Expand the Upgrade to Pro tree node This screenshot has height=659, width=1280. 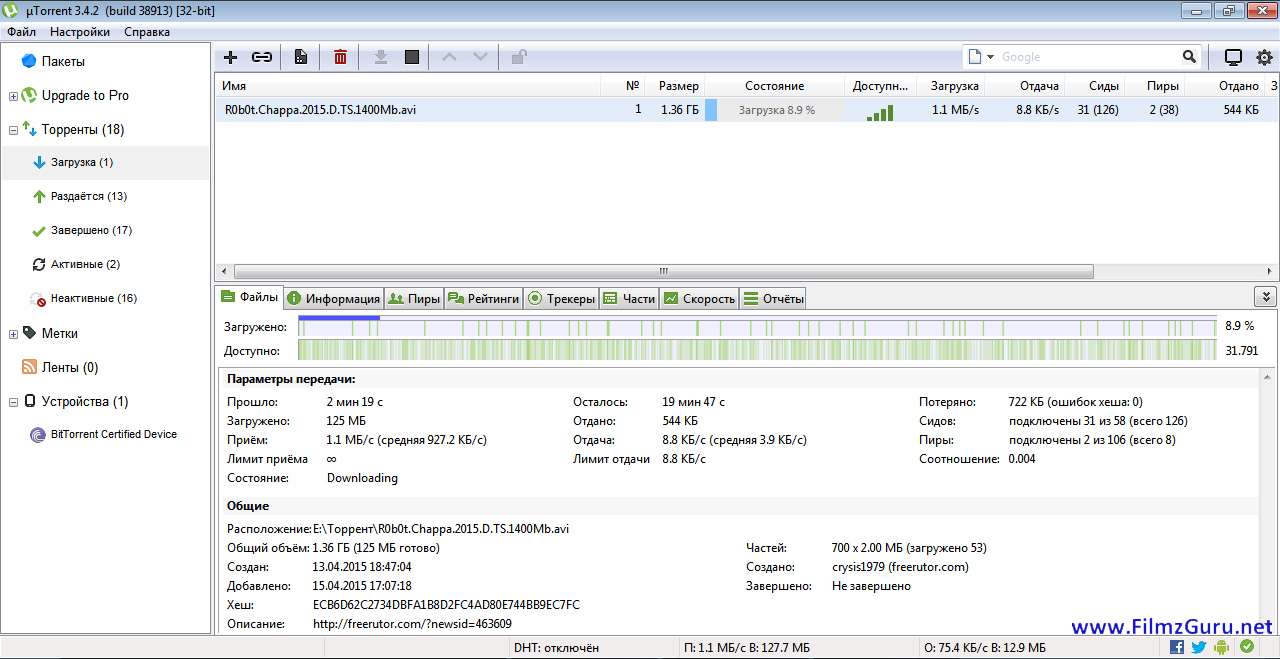tap(13, 96)
